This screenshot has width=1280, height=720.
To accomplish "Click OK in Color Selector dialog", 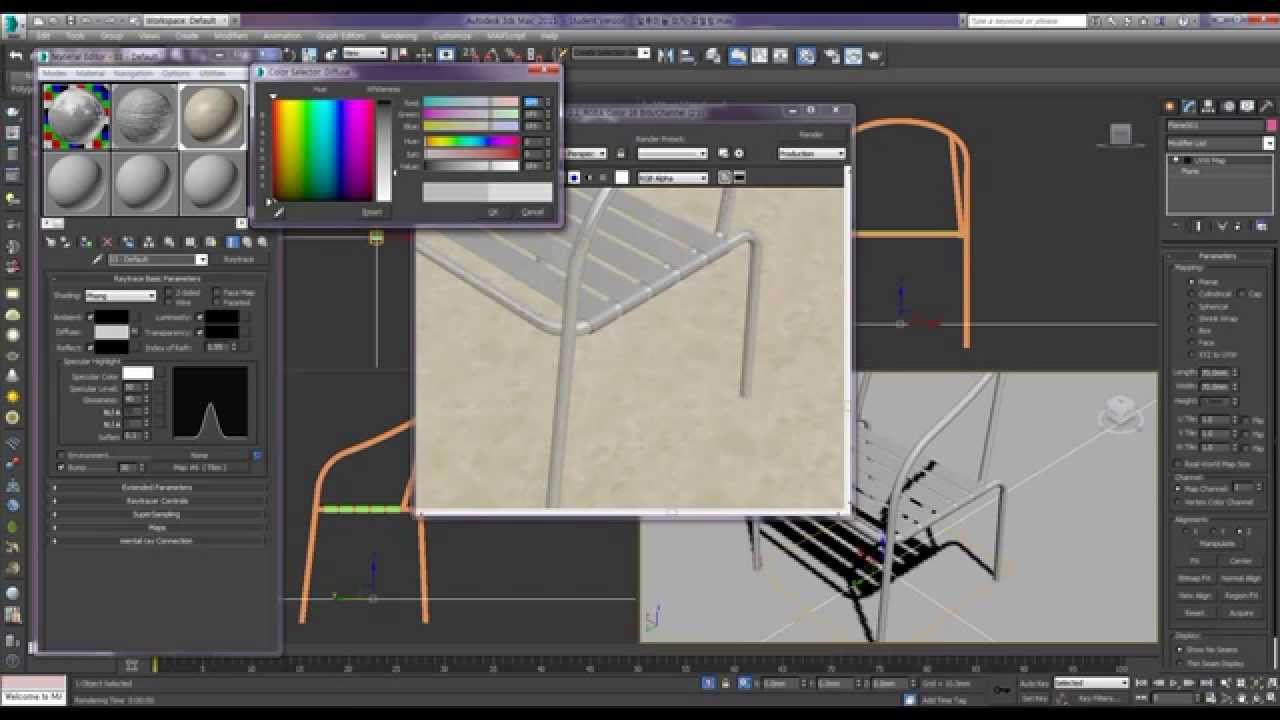I will point(492,212).
